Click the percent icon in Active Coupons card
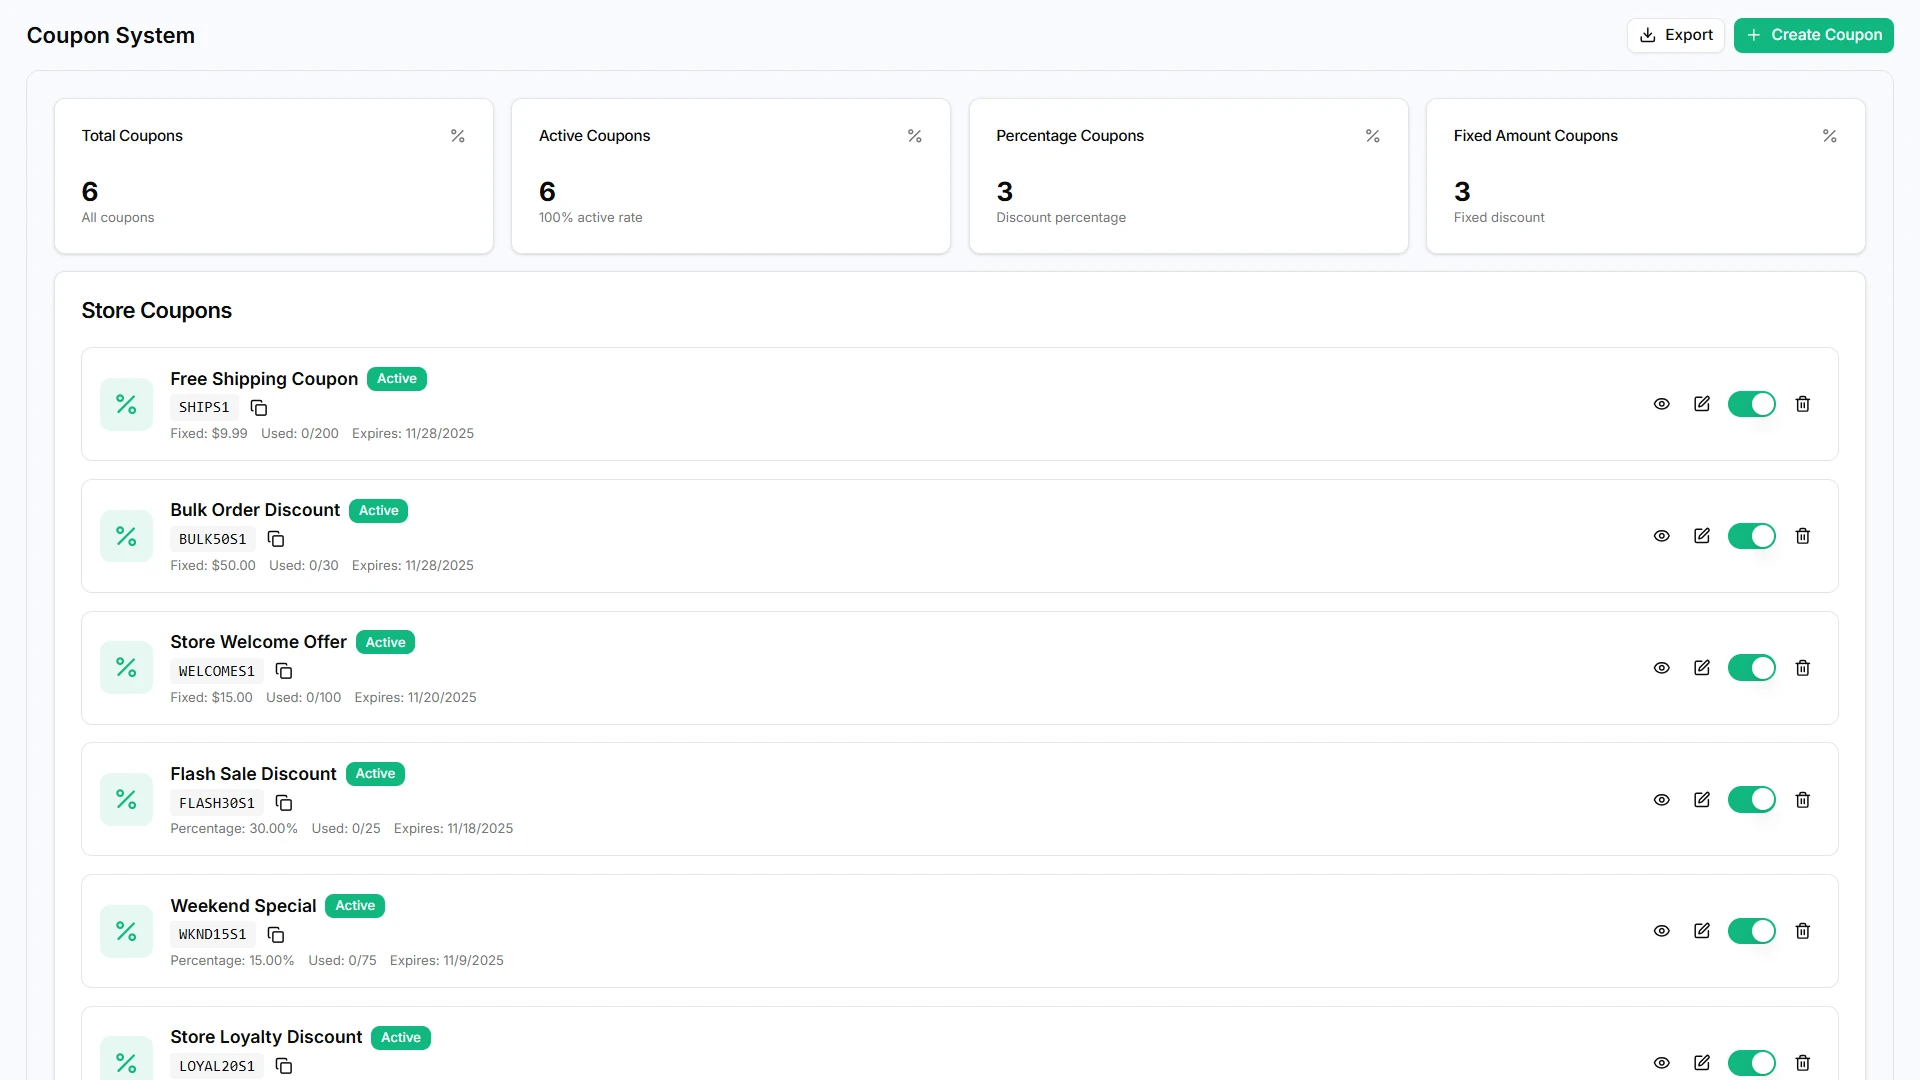The width and height of the screenshot is (1920, 1080). click(x=915, y=136)
